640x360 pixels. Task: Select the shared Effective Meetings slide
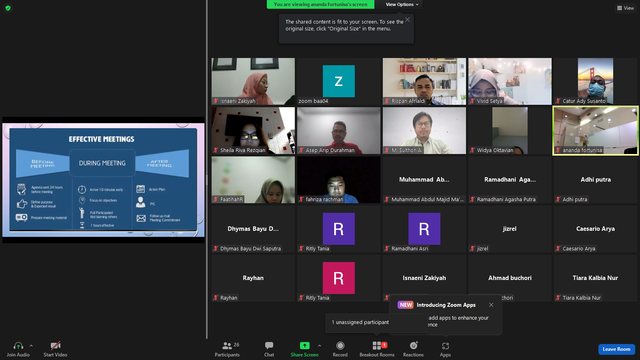[103, 180]
